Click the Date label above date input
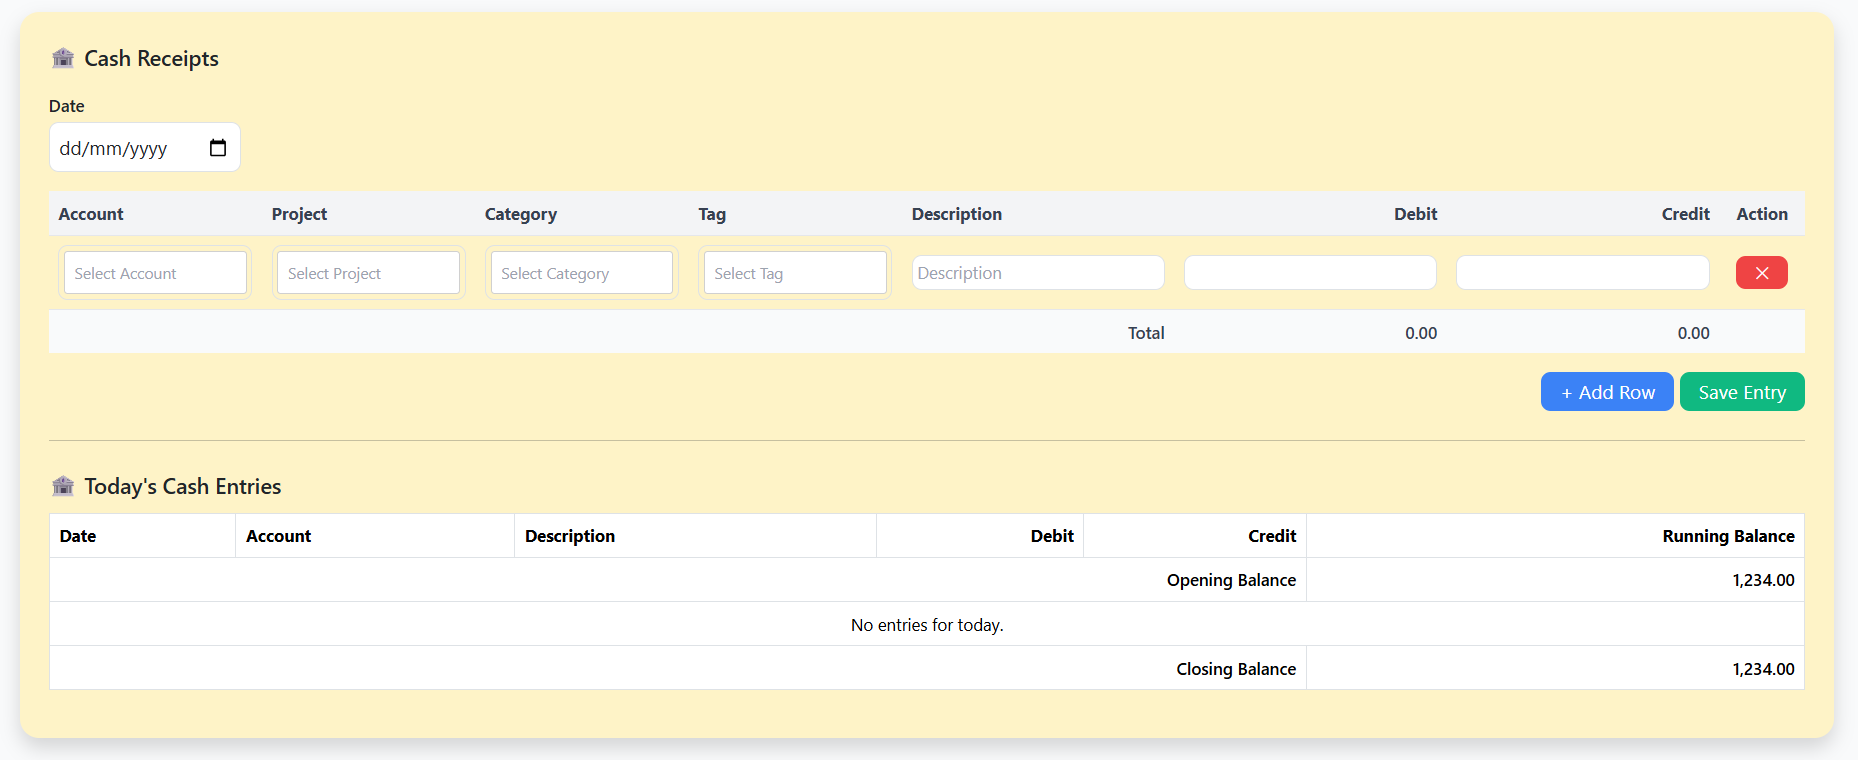 tap(67, 106)
